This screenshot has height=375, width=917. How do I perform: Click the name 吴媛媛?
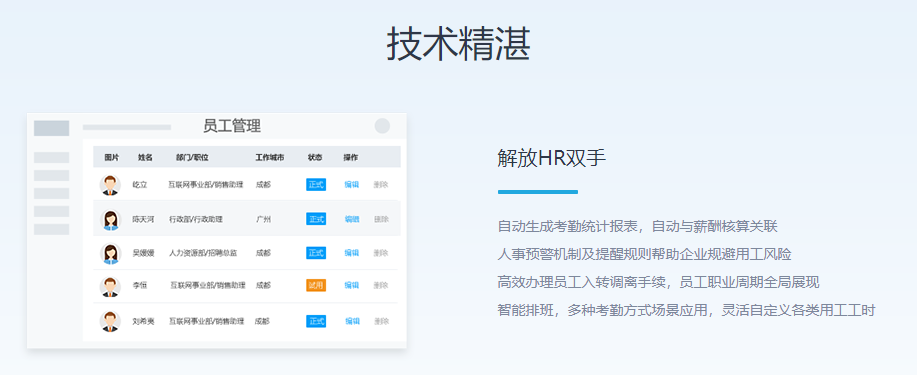click(143, 253)
